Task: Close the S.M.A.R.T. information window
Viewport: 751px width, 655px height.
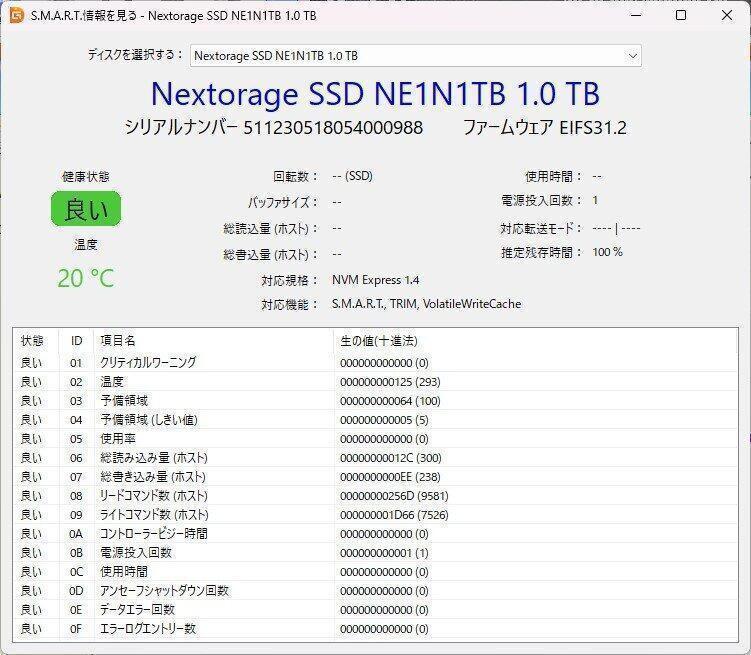Action: [x=727, y=15]
